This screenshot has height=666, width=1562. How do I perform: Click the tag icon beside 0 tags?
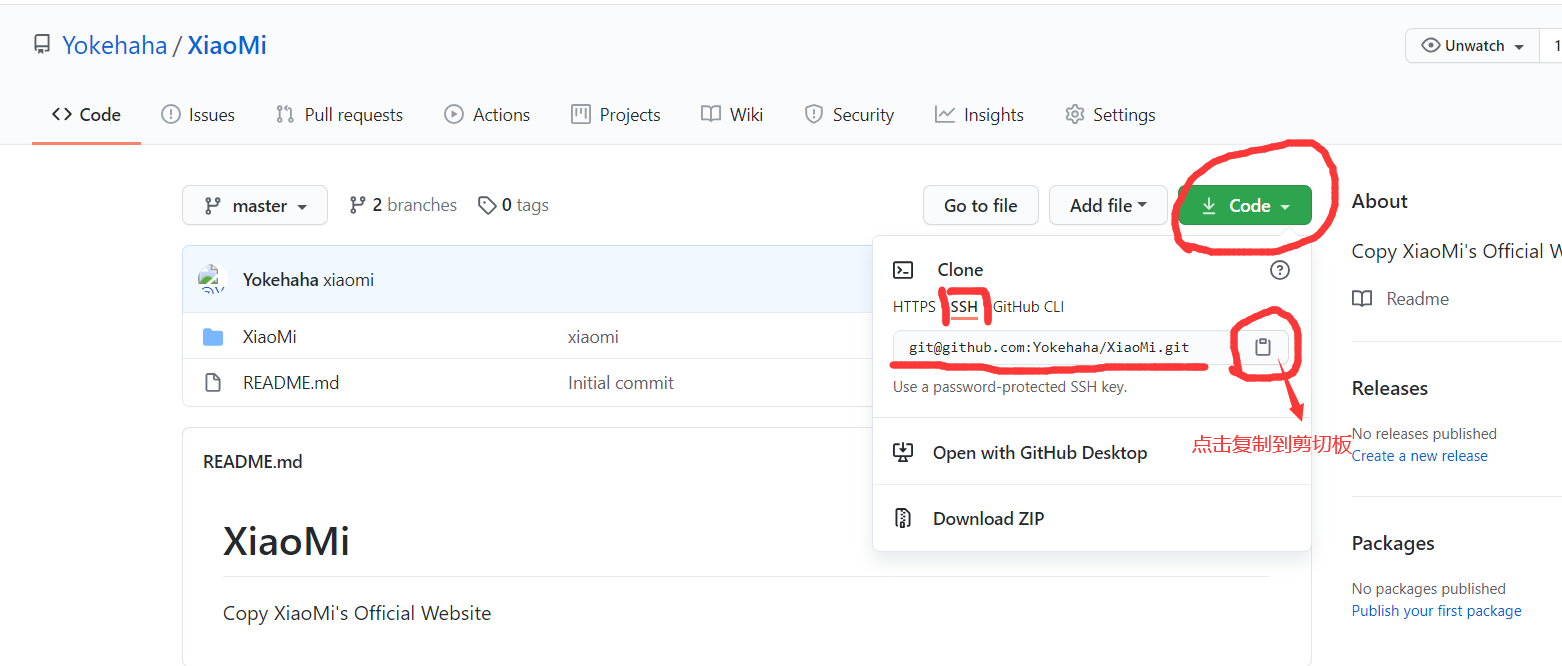pyautogui.click(x=487, y=205)
